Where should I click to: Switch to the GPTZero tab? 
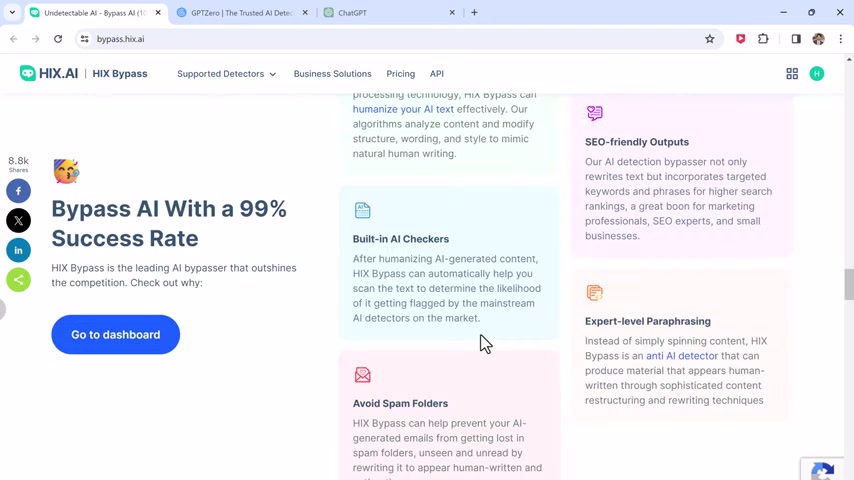click(x=242, y=13)
